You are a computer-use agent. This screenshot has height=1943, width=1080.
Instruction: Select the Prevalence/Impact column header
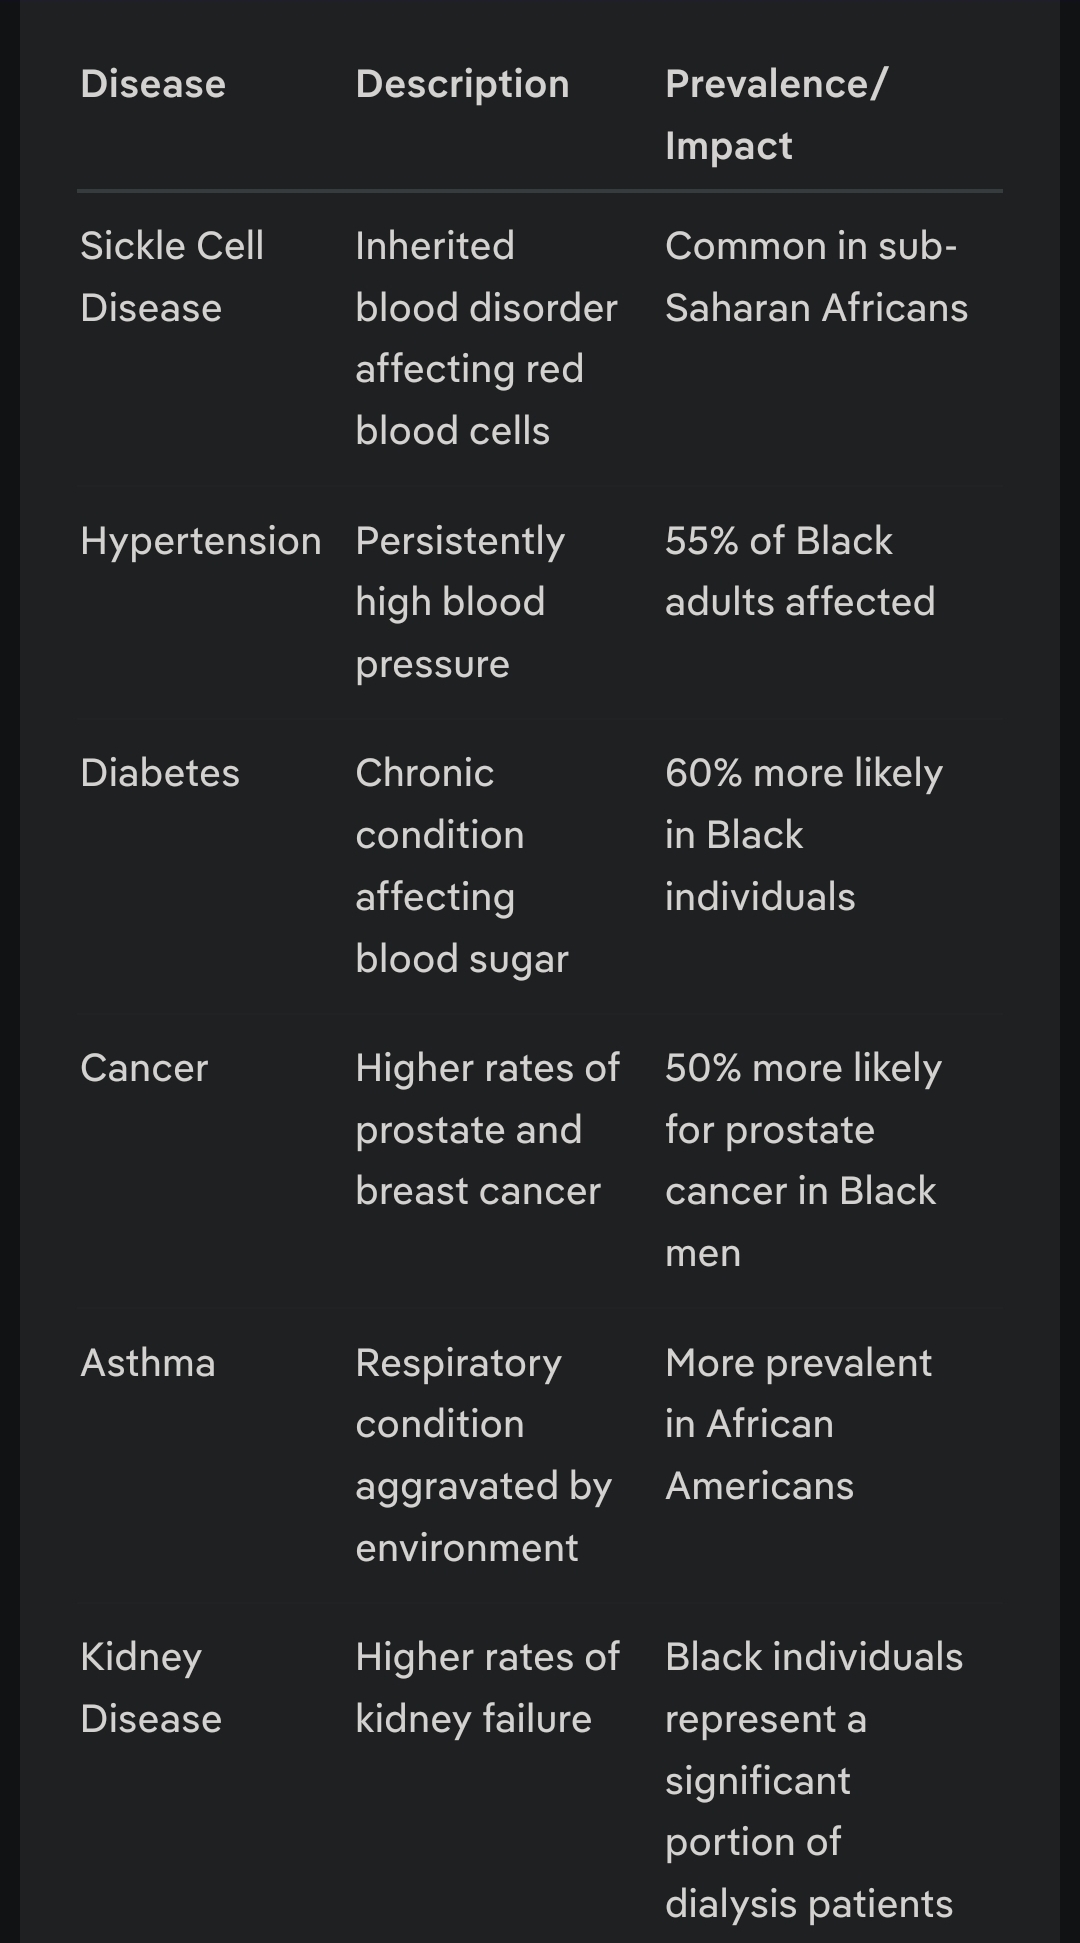coord(776,115)
